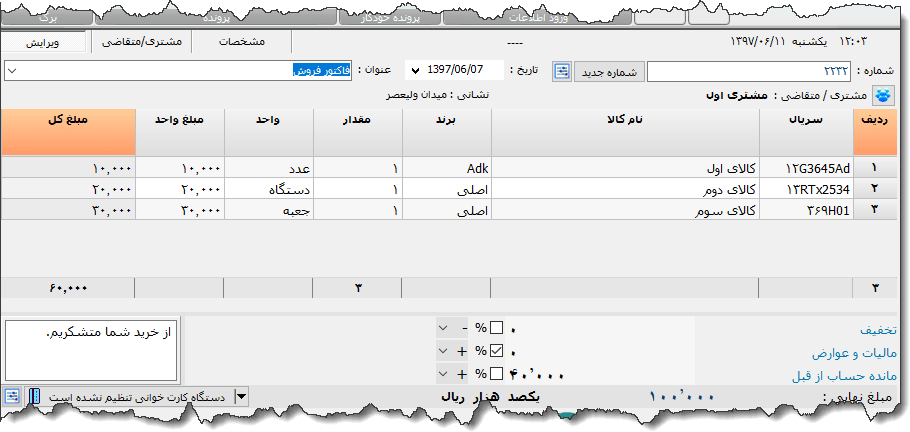Click the Adk brand cell
The height and width of the screenshot is (432, 910).
point(447,169)
